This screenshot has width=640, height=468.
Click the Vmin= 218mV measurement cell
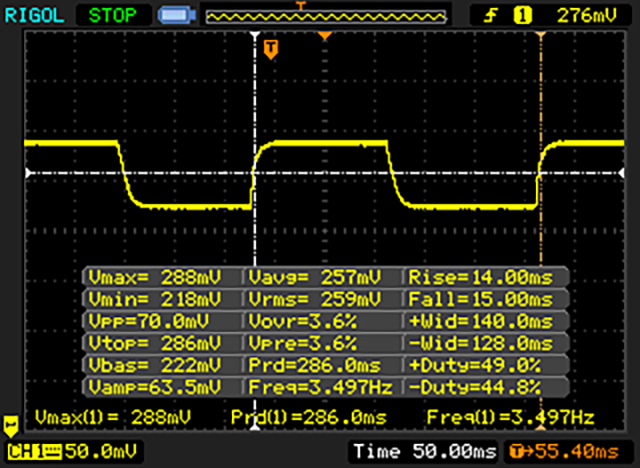click(x=161, y=299)
